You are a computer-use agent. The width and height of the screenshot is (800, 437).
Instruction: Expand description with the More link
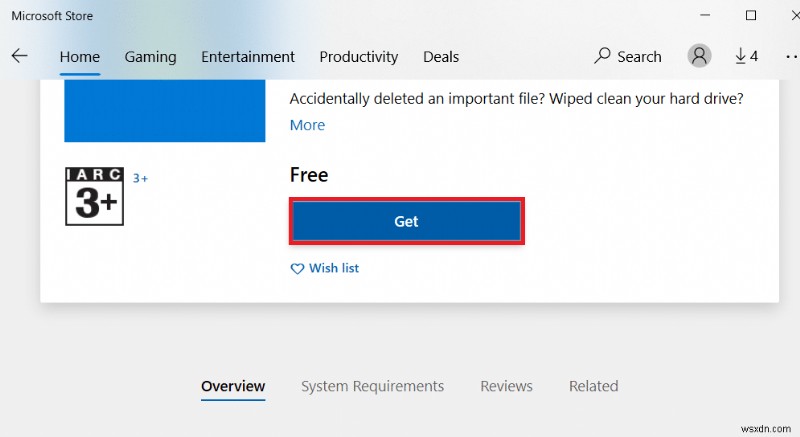307,125
